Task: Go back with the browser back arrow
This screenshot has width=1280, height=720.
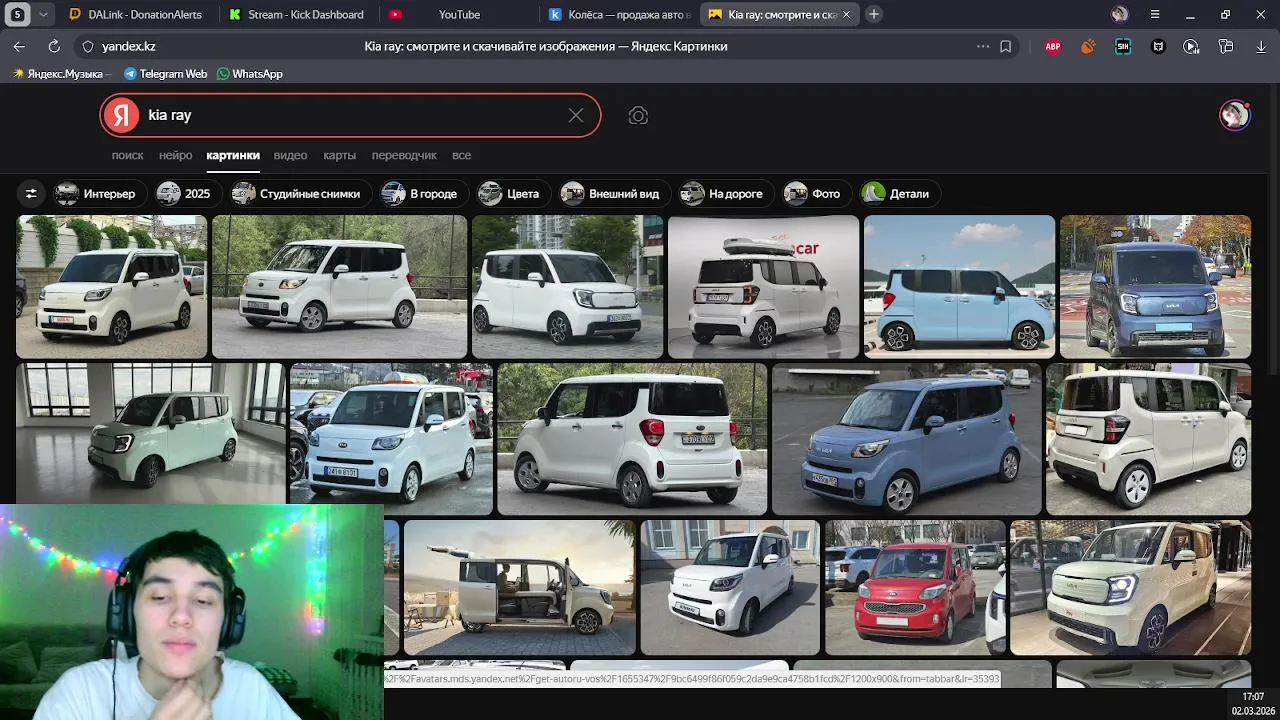Action: 19,46
